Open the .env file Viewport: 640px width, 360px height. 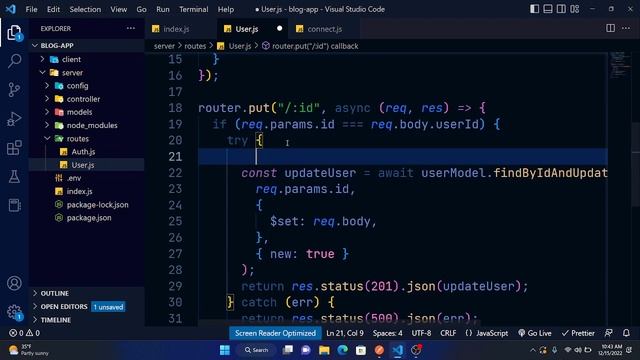(x=74, y=178)
